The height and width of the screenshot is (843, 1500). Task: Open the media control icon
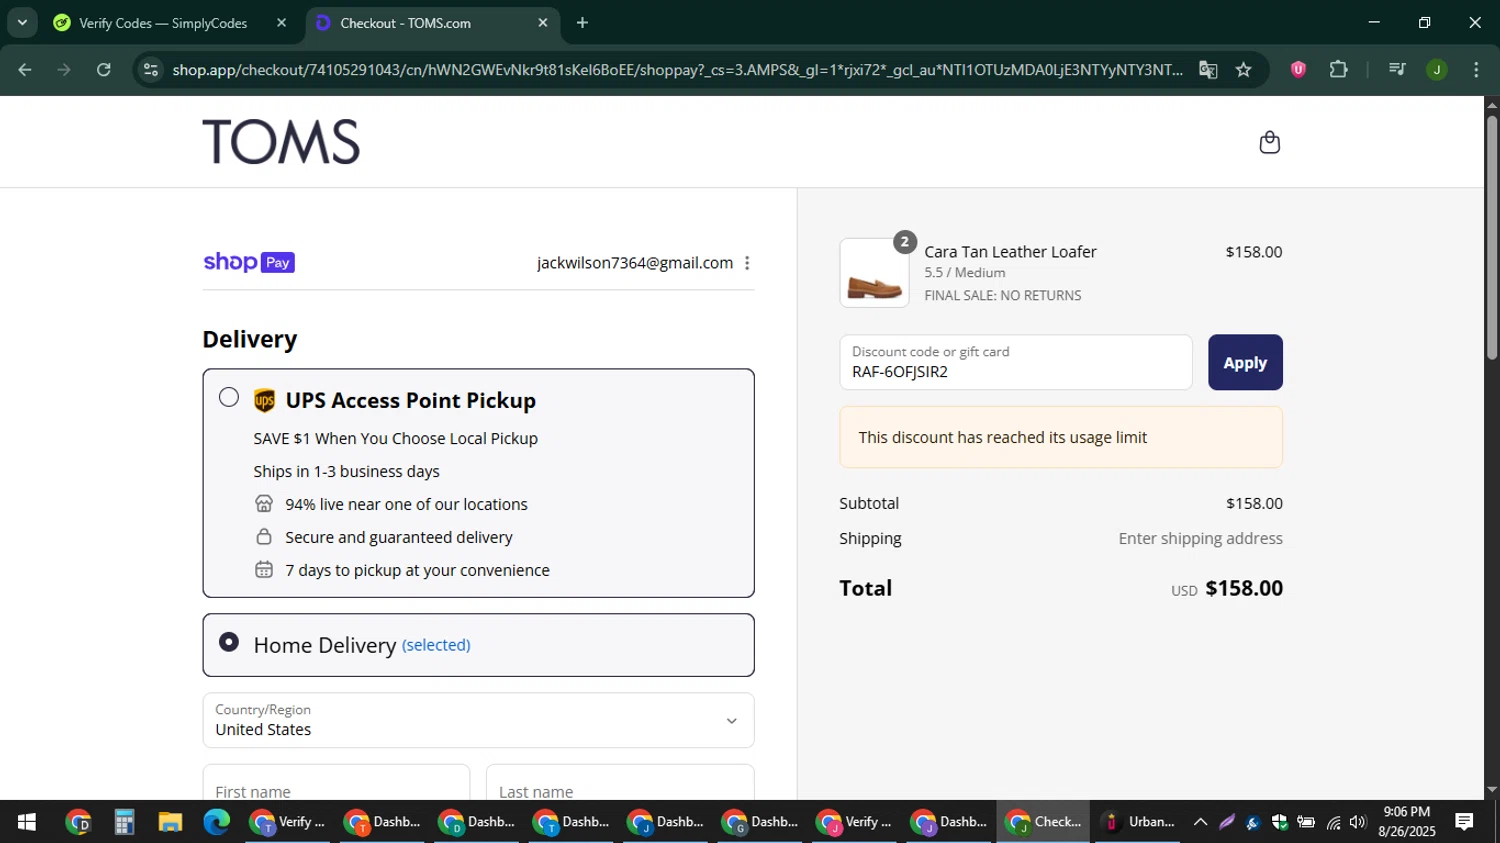coord(1397,69)
